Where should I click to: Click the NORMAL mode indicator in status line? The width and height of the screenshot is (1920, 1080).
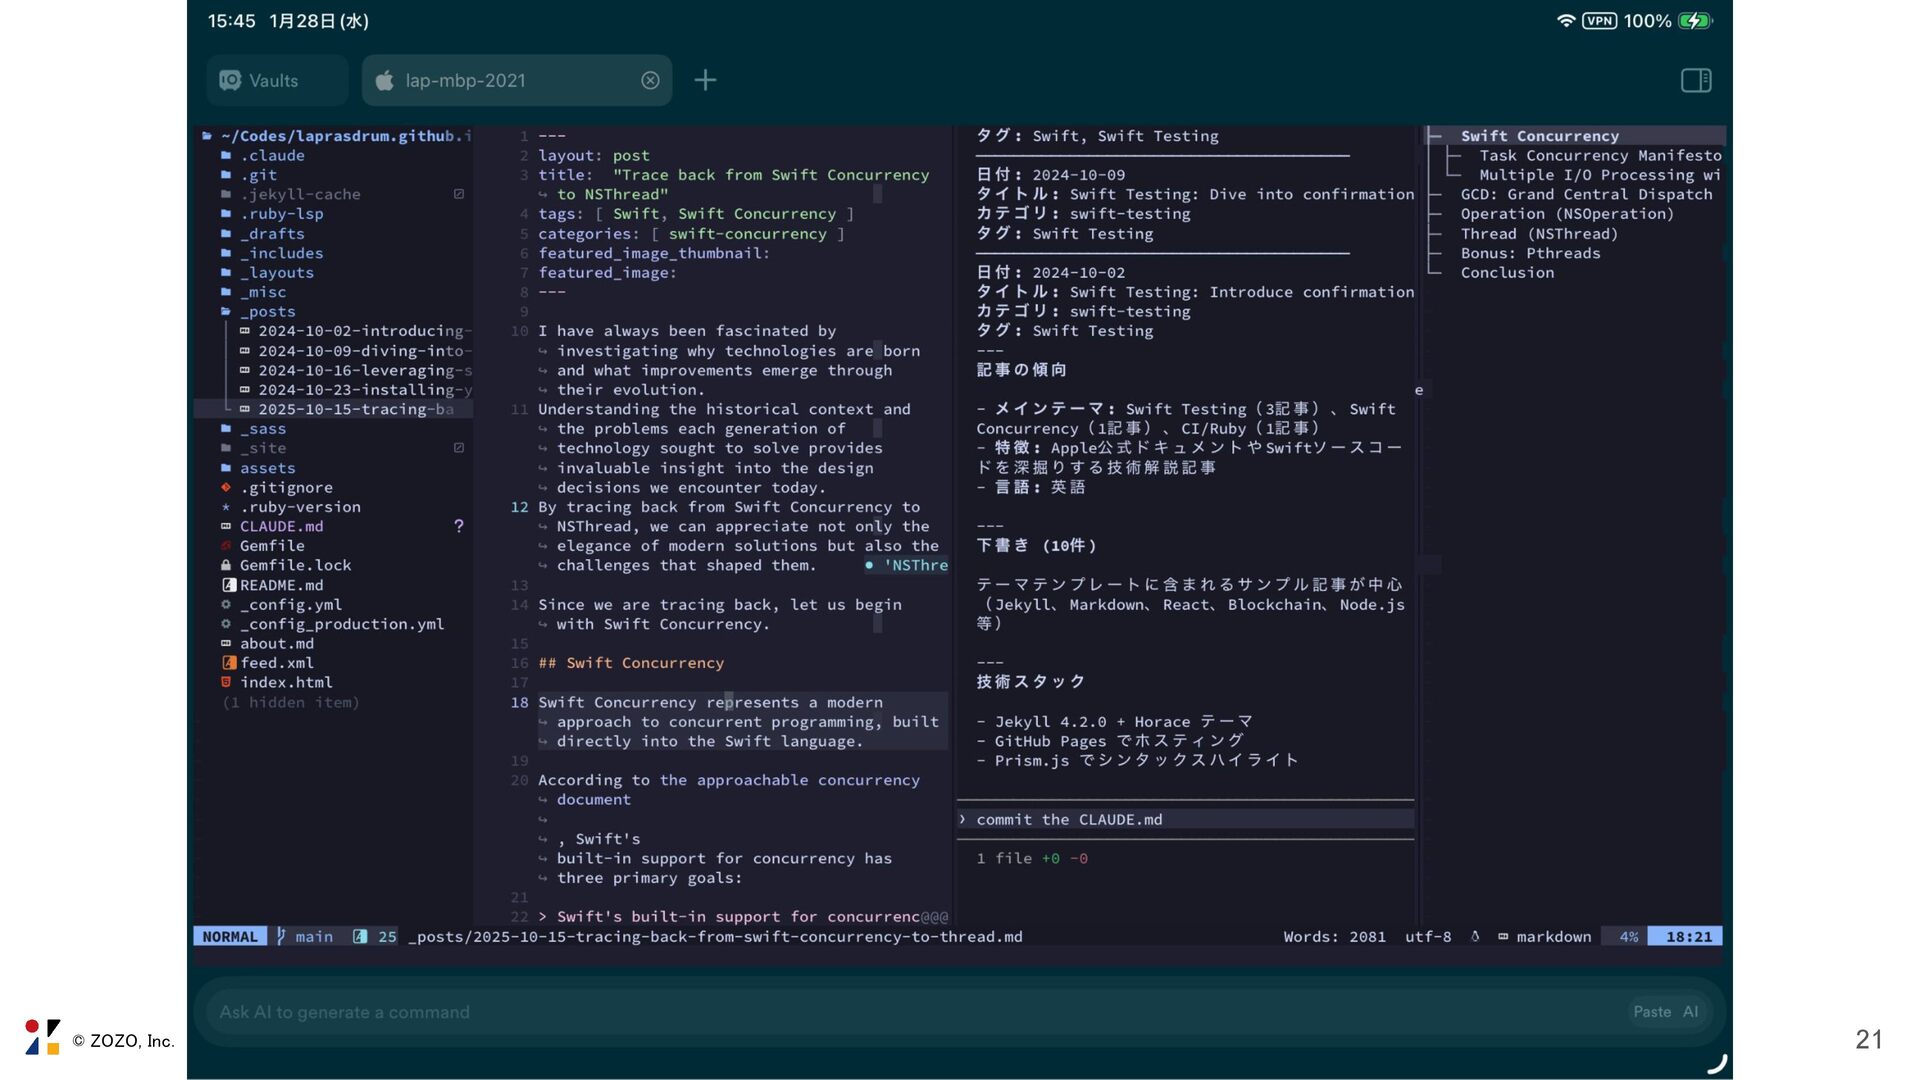[x=230, y=937]
